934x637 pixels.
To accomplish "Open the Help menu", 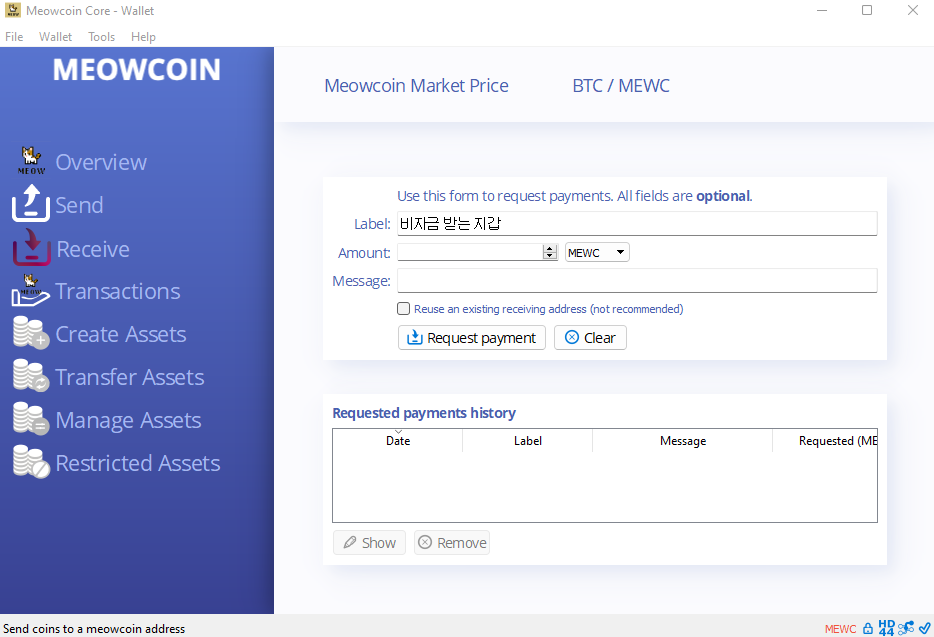I will pos(143,37).
